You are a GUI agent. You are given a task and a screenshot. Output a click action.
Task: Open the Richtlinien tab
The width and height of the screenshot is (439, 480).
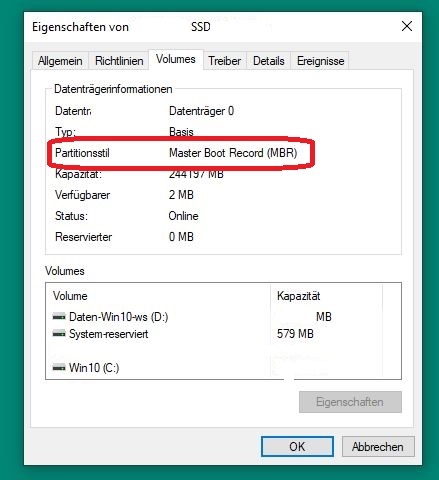119,61
